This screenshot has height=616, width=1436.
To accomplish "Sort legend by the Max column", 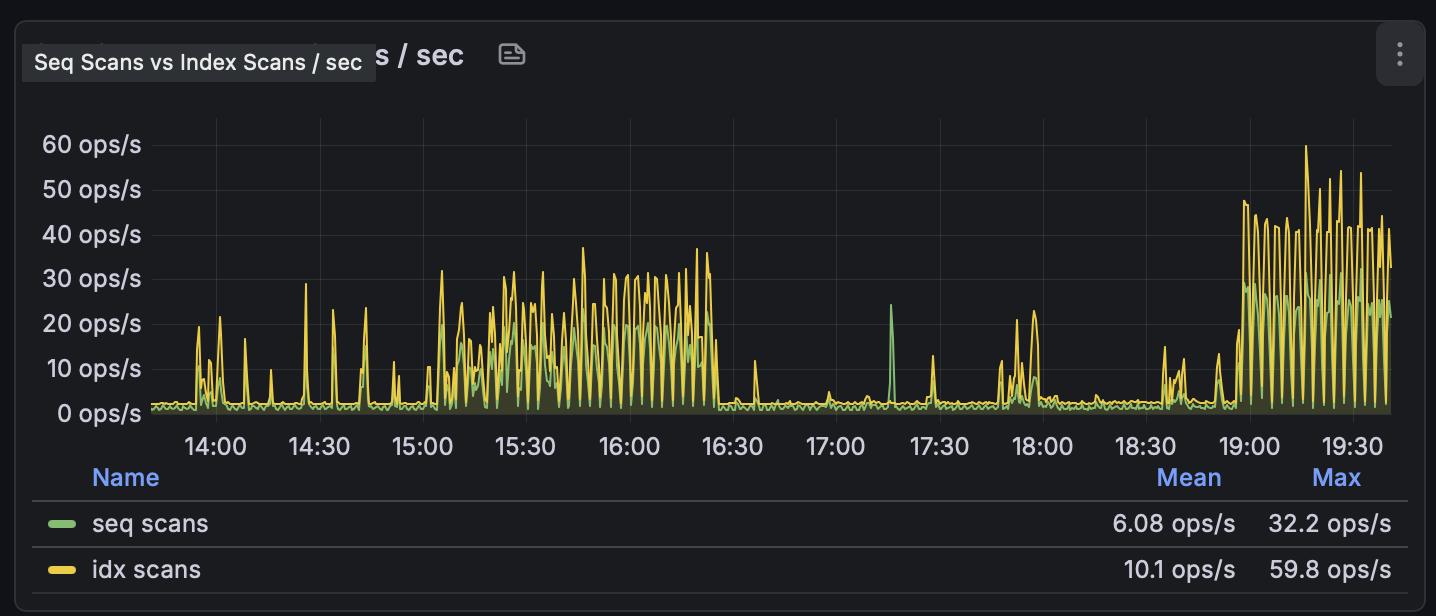I will point(1337,478).
